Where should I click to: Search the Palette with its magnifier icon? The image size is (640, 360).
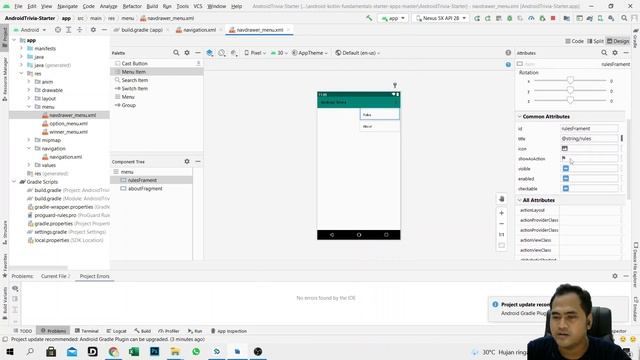tap(176, 53)
